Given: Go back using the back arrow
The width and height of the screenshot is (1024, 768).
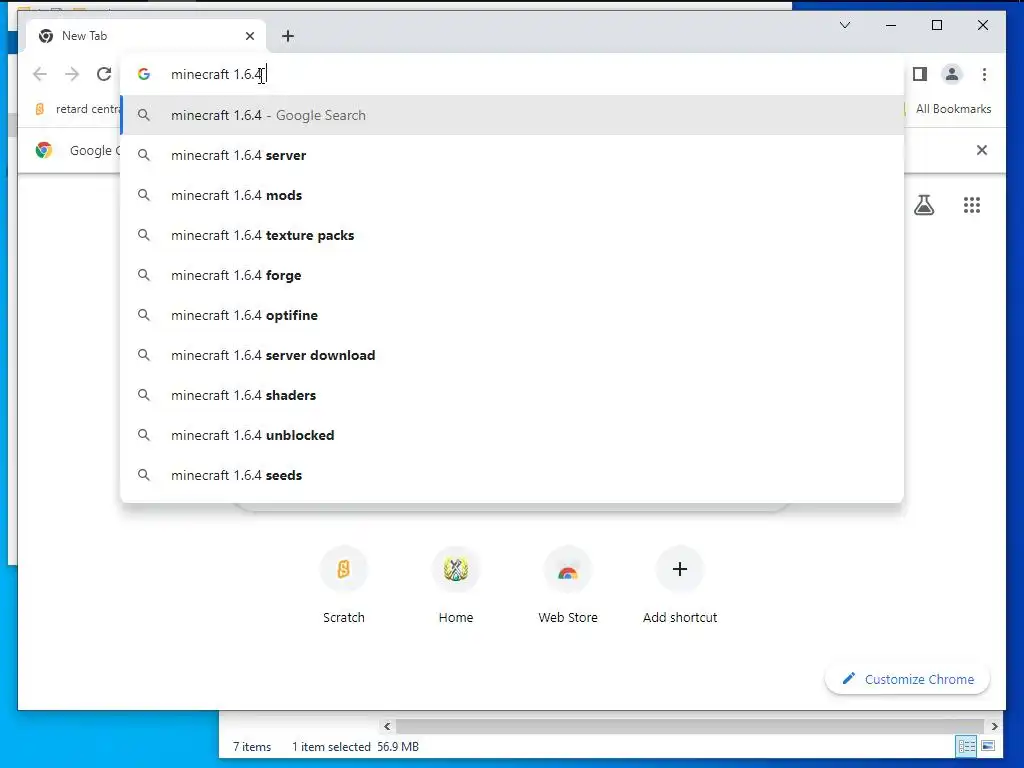Looking at the screenshot, I should 40,74.
